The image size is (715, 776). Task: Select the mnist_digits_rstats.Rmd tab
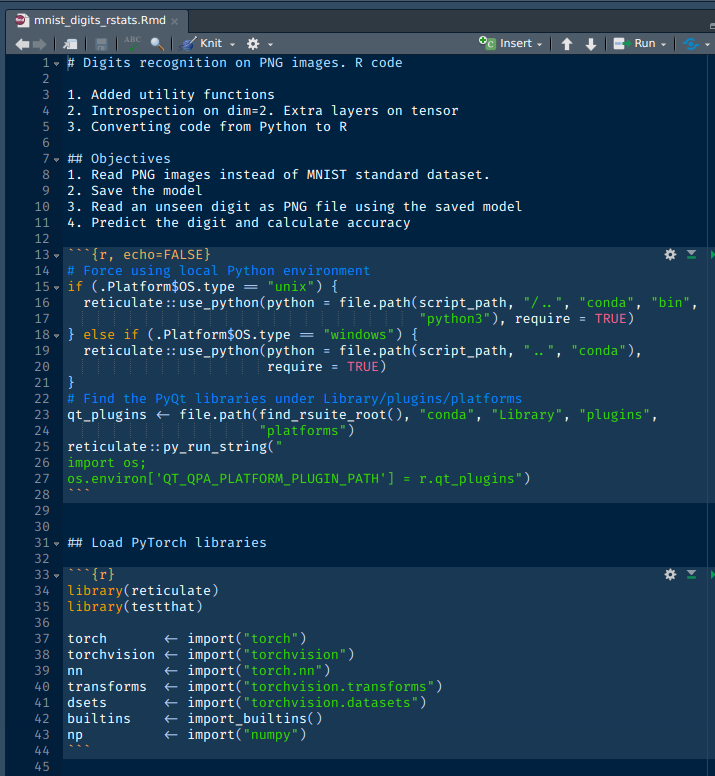point(97,20)
